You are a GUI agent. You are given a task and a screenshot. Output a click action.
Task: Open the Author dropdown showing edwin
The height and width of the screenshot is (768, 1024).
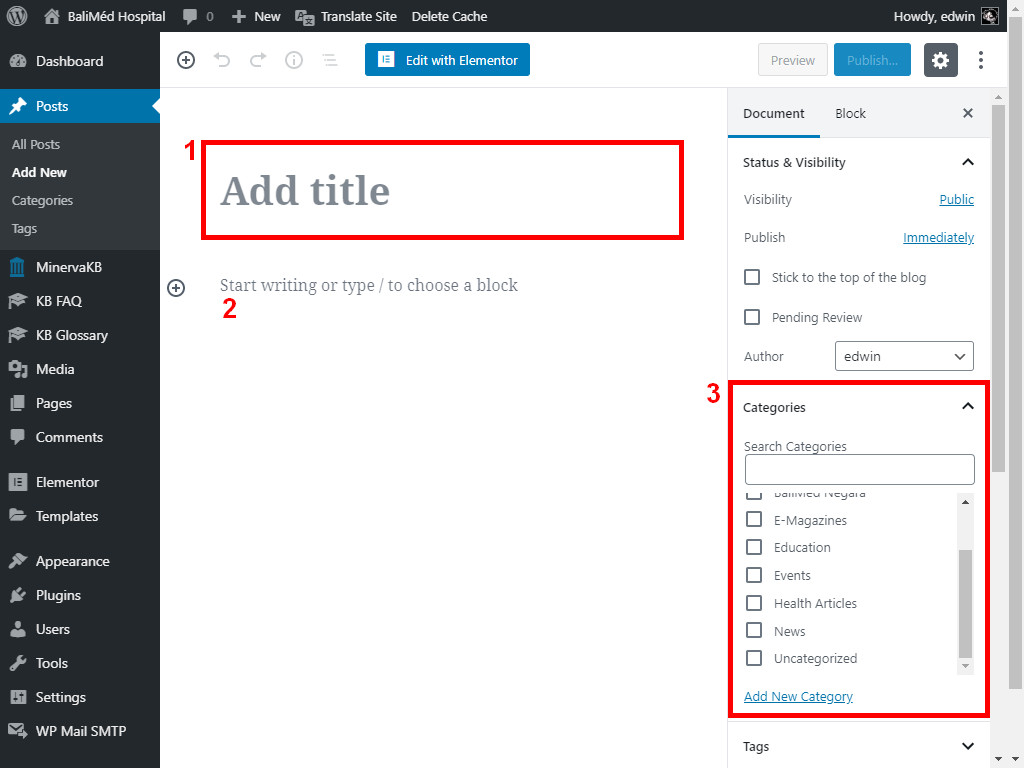pyautogui.click(x=904, y=356)
